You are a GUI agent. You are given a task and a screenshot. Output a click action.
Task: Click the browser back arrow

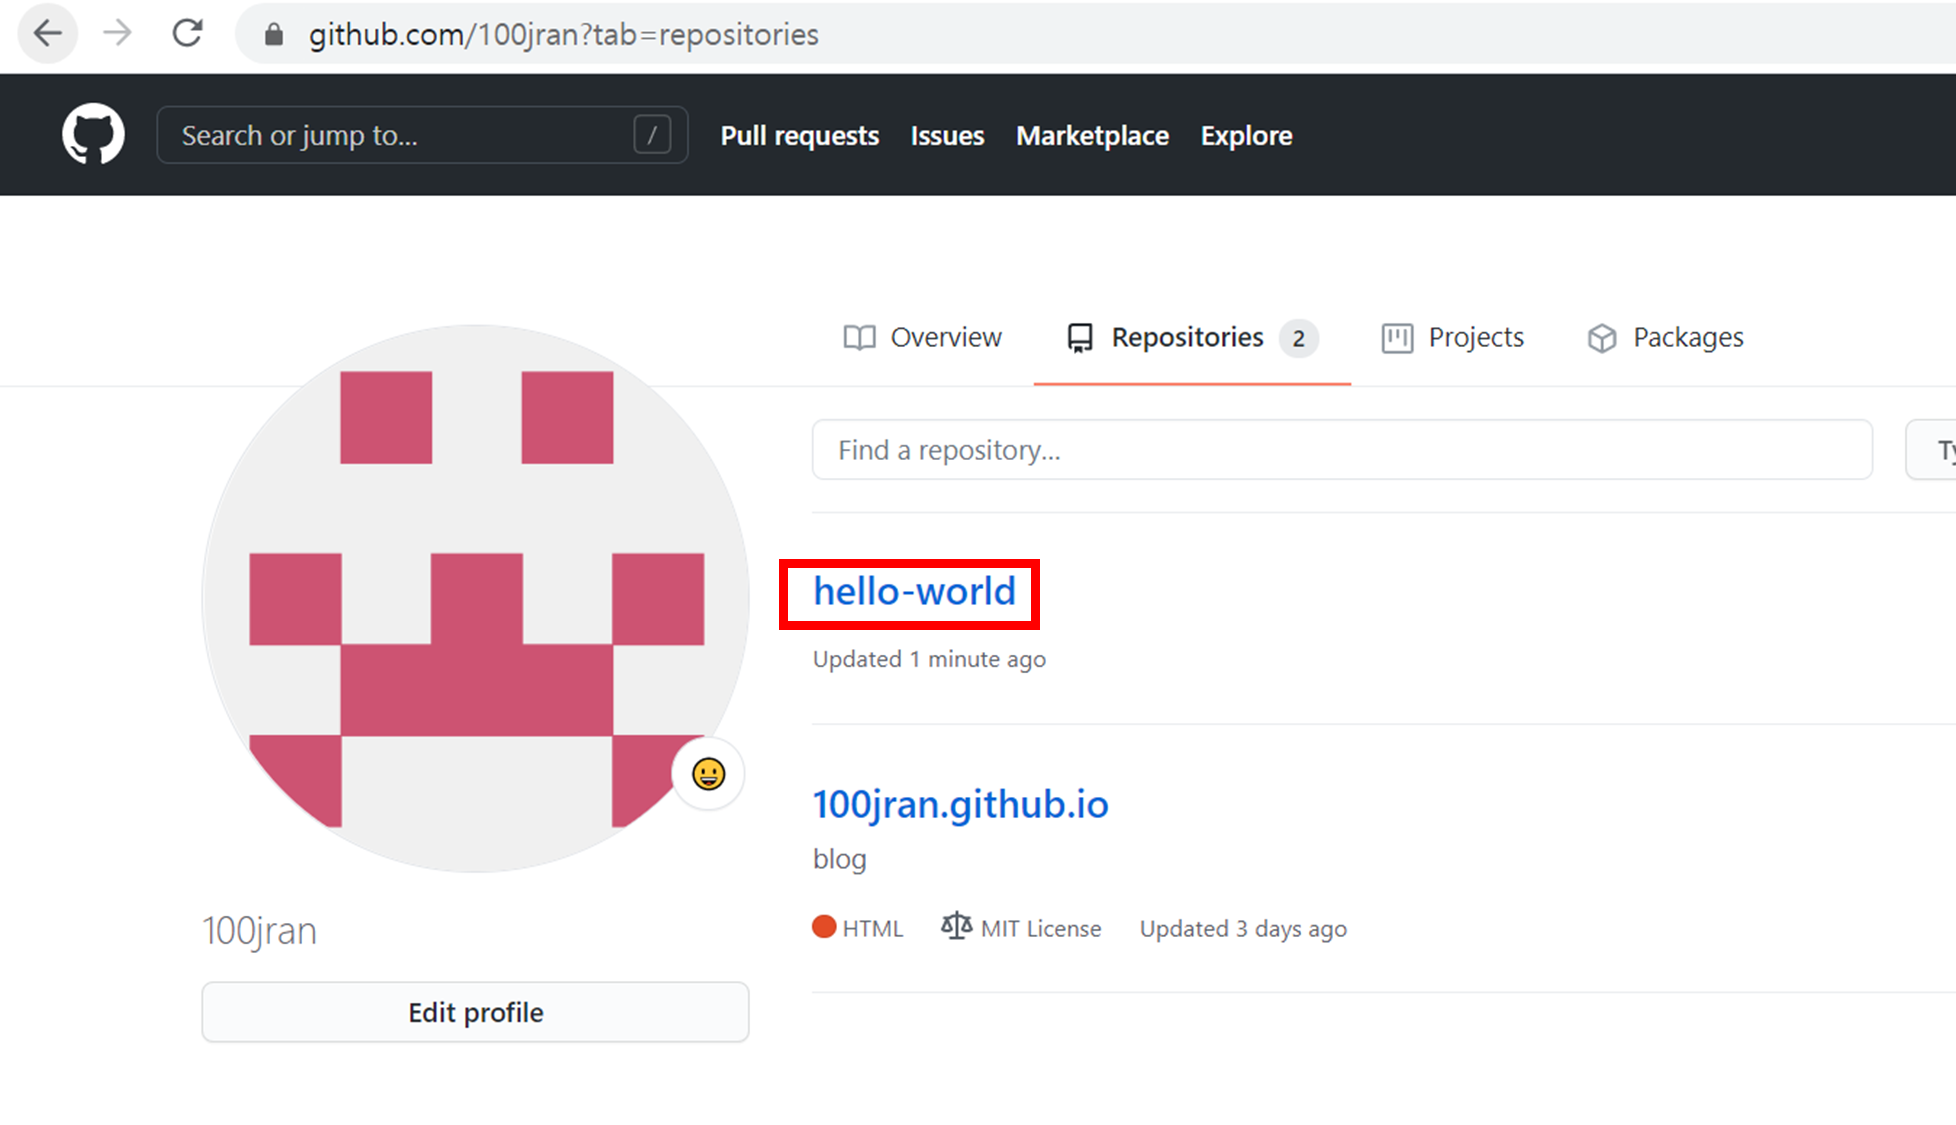(47, 34)
